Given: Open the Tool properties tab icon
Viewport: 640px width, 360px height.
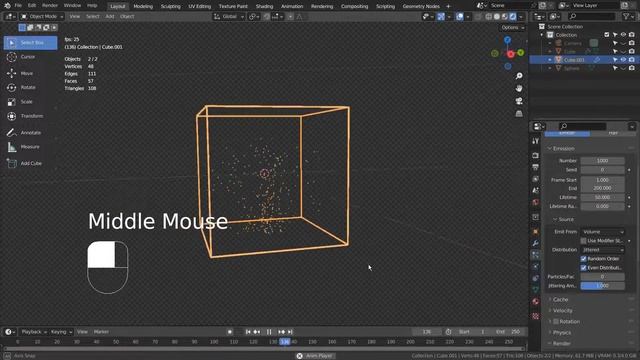Looking at the screenshot, I should [536, 141].
